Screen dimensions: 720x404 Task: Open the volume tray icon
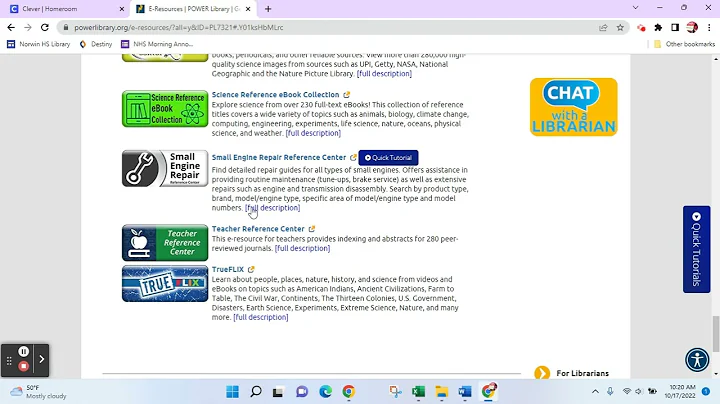tap(639, 392)
